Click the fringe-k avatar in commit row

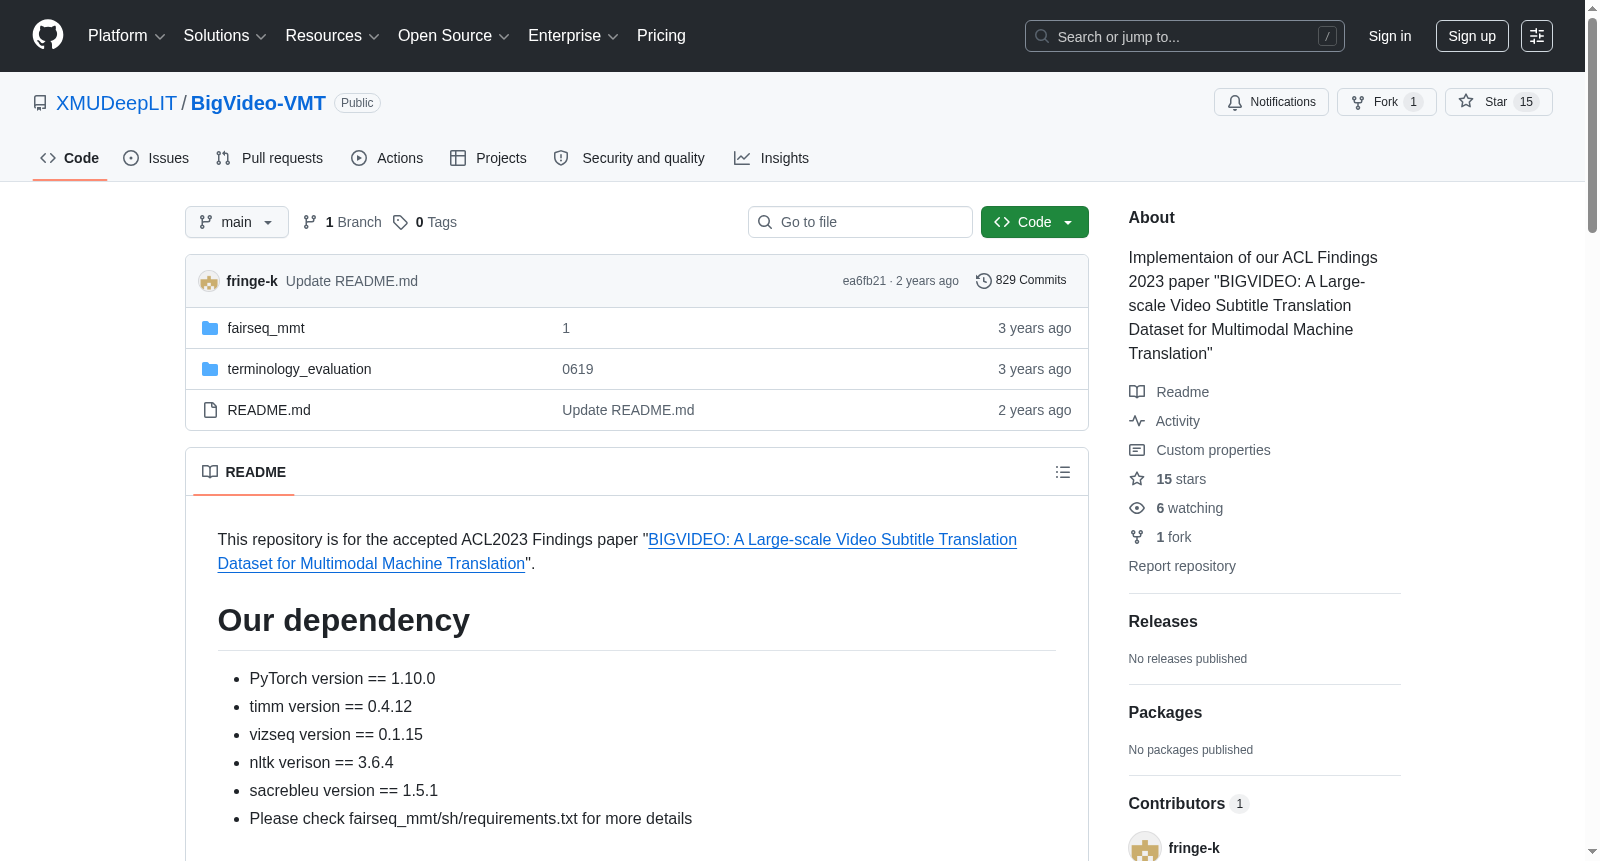pos(209,281)
